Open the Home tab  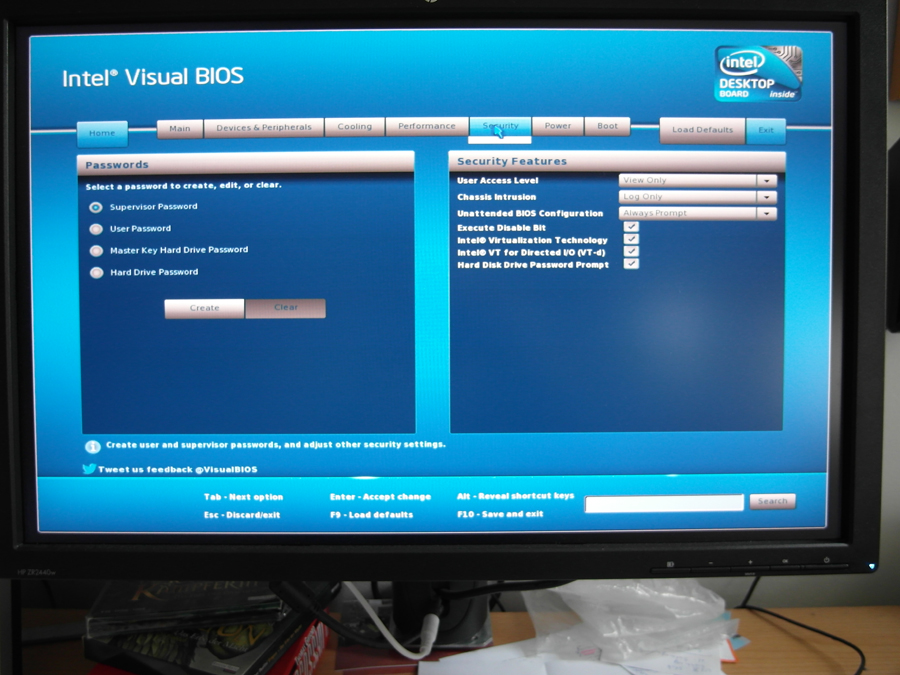pyautogui.click(x=102, y=133)
